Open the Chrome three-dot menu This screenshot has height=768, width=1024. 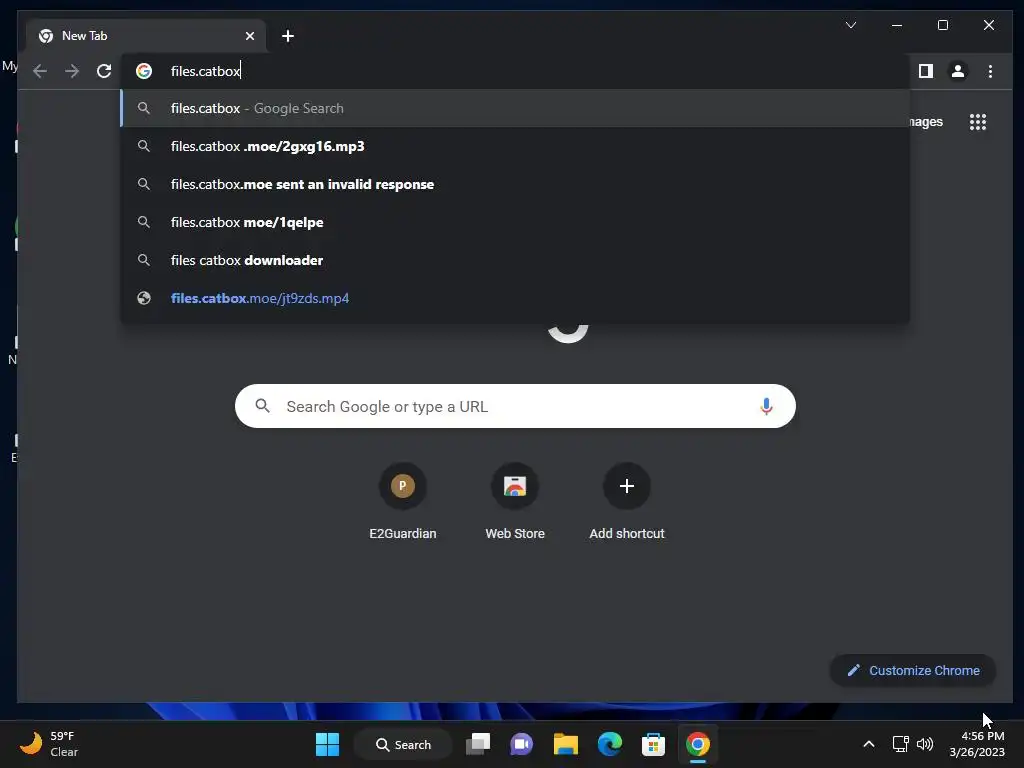[990, 71]
